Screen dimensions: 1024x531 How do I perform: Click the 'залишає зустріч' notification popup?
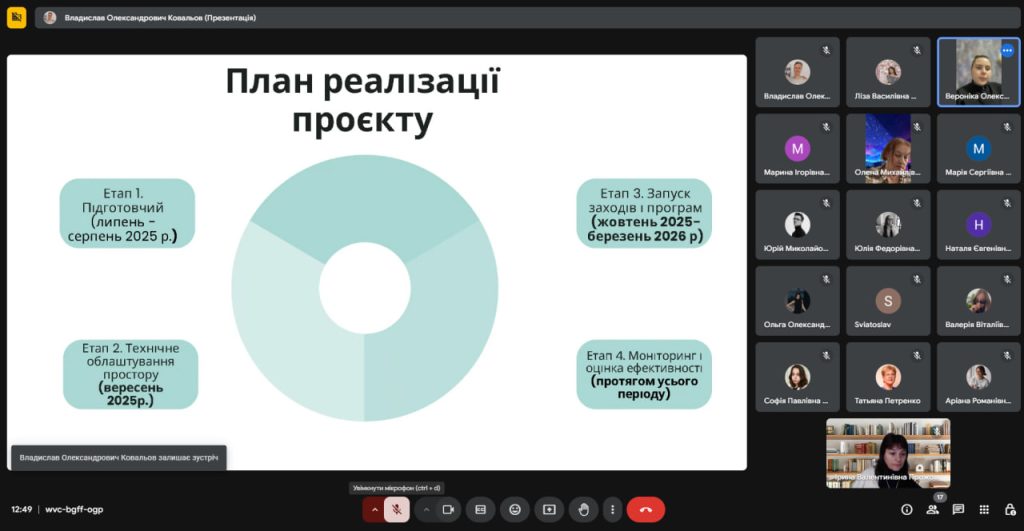point(118,457)
